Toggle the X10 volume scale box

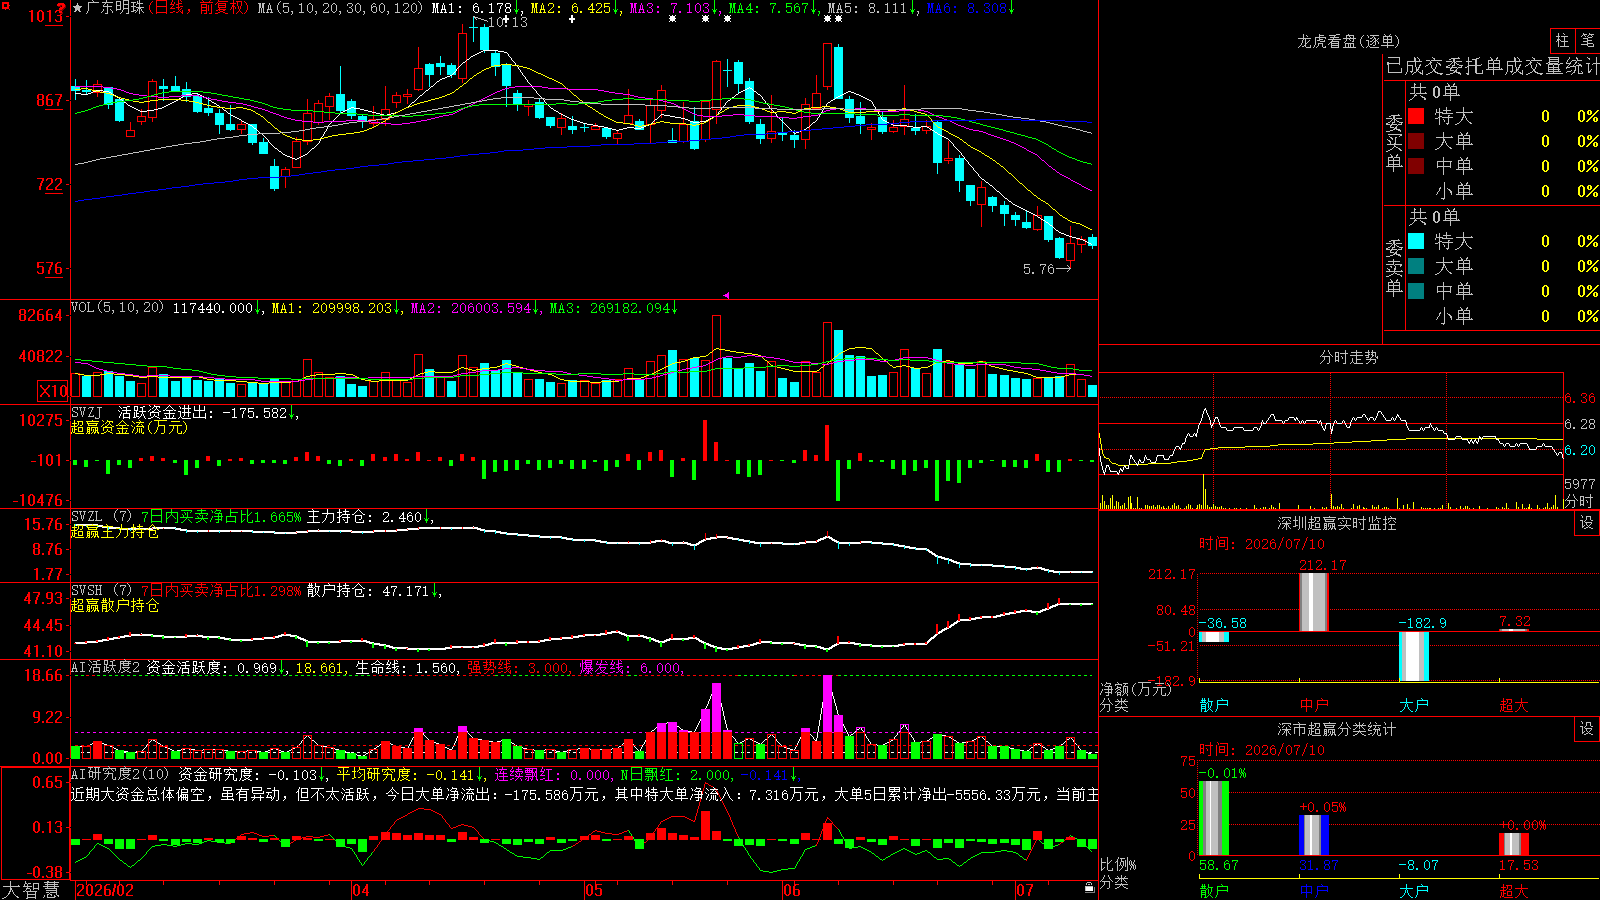pyautogui.click(x=53, y=391)
